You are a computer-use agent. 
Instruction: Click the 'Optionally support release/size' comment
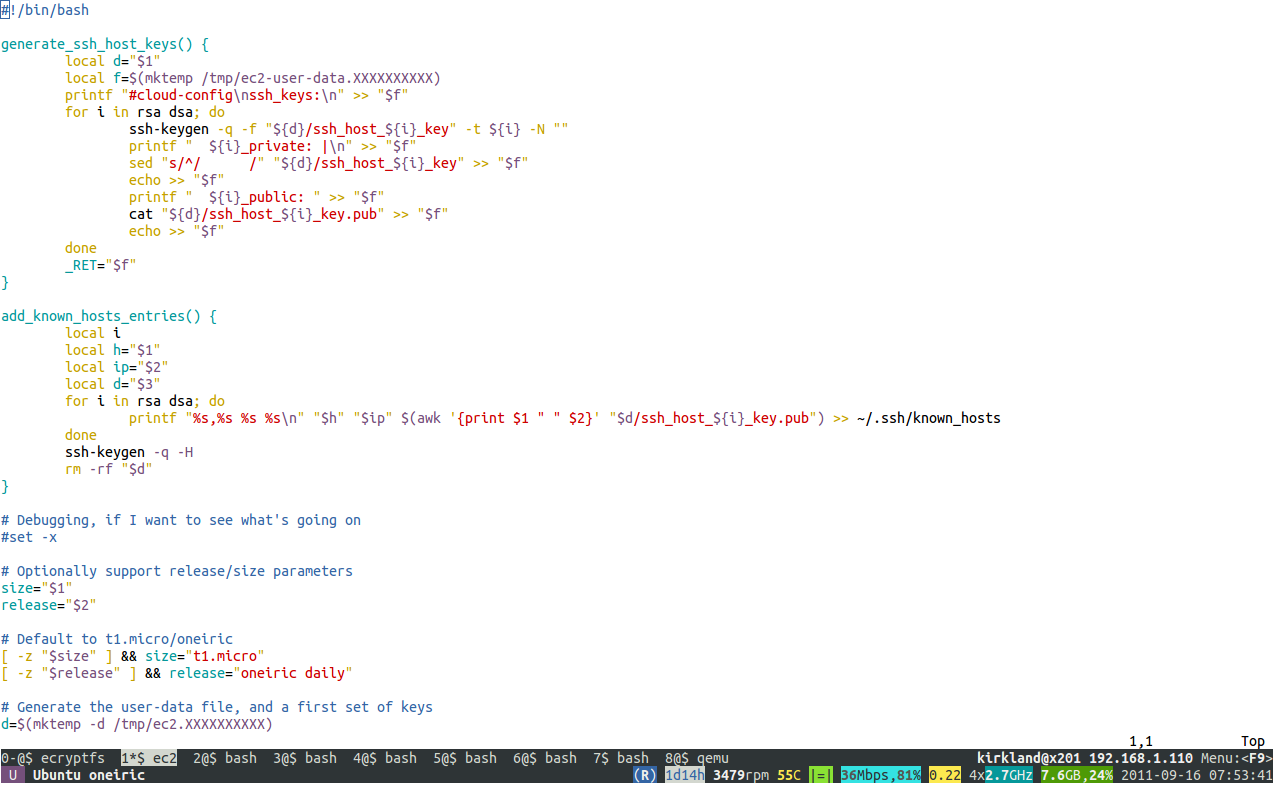click(177, 571)
